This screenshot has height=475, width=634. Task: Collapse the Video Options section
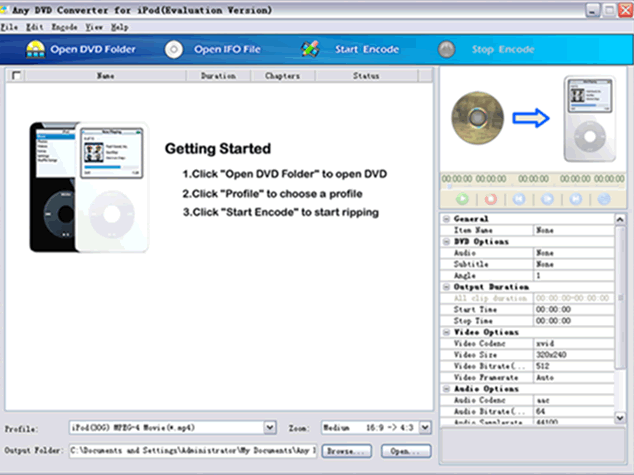[445, 332]
